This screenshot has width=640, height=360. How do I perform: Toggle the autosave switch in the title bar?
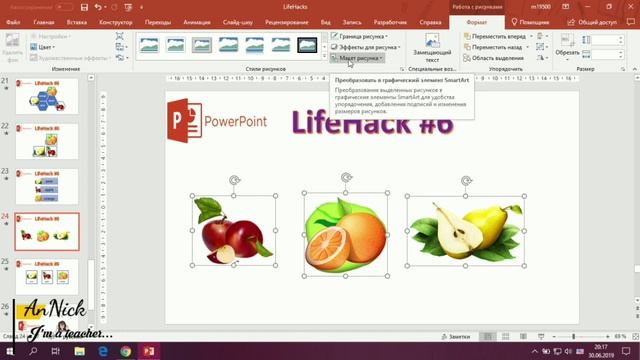pyautogui.click(x=64, y=7)
